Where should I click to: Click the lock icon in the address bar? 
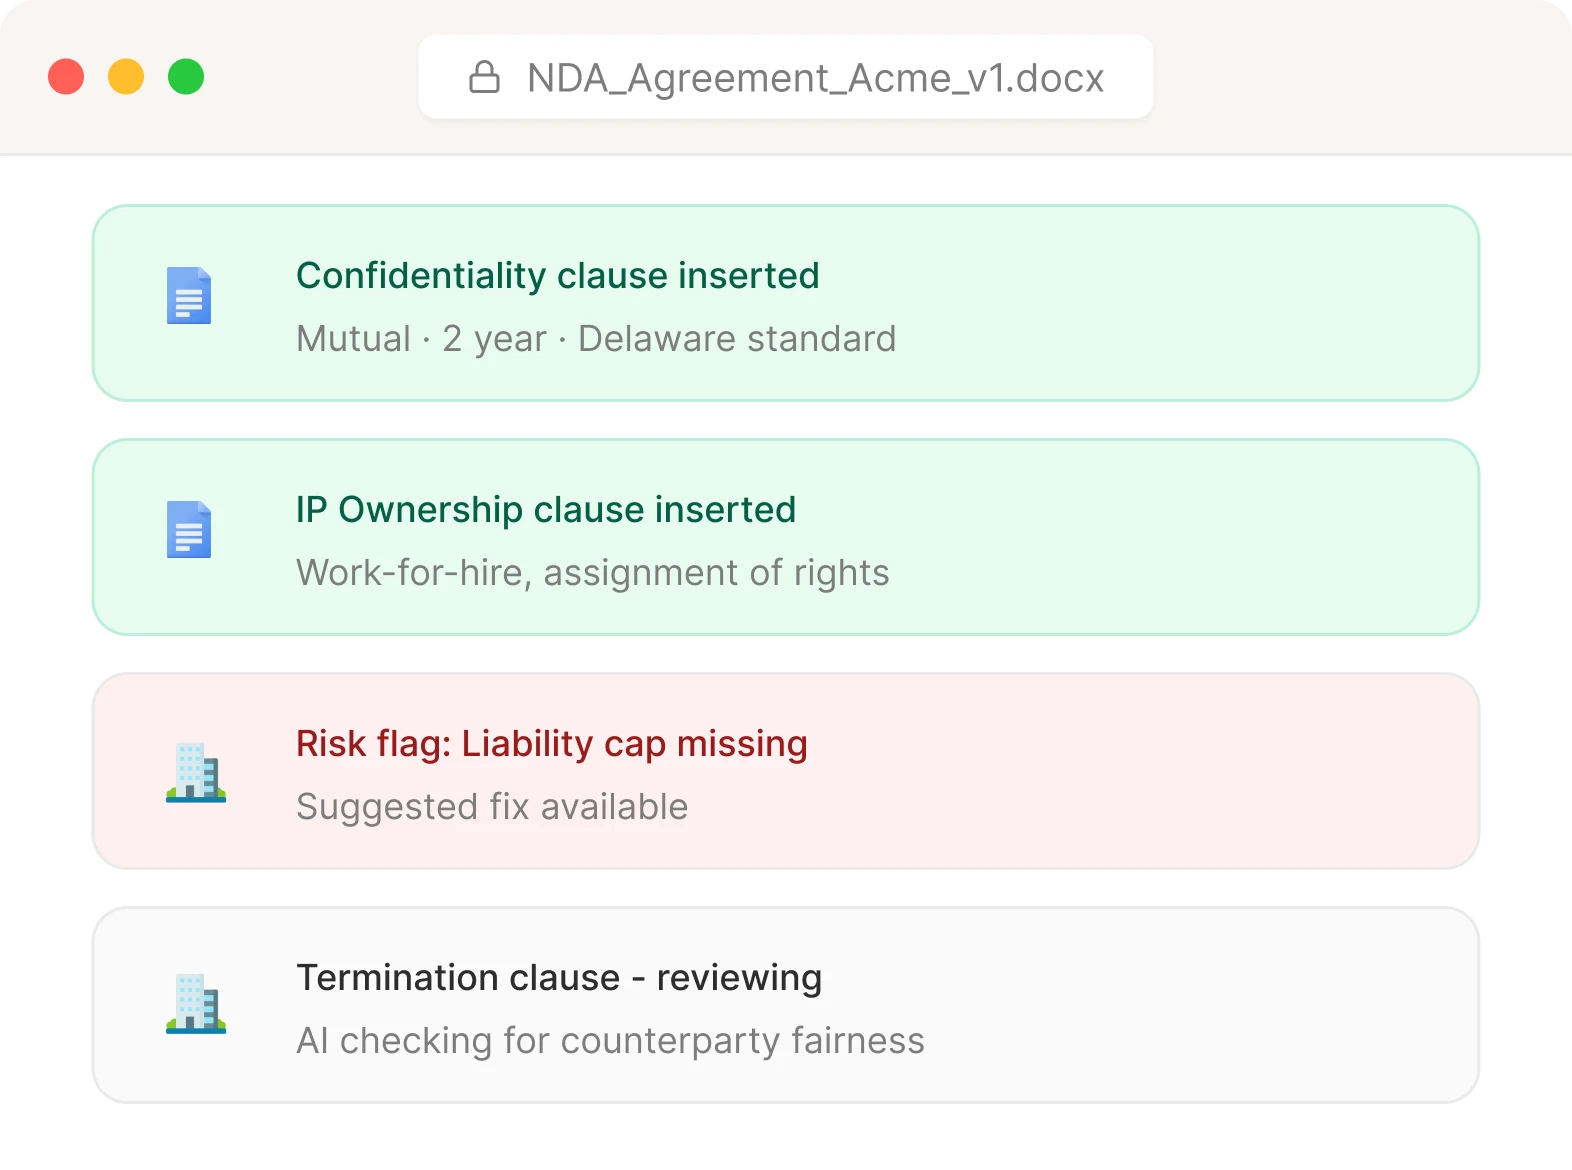486,77
